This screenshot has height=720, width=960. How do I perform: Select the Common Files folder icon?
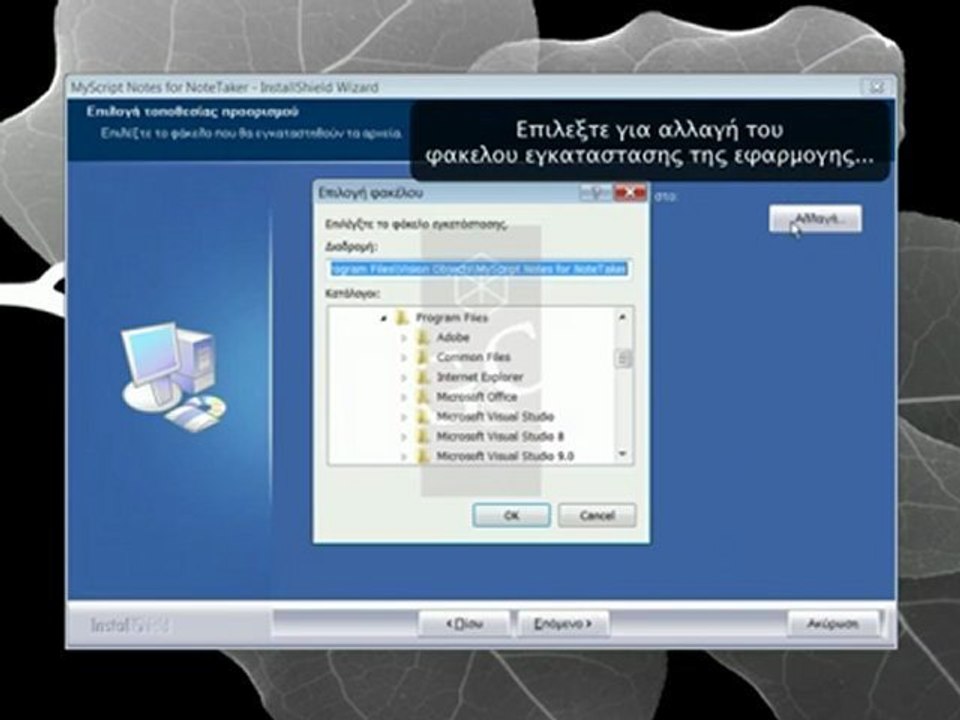pos(422,356)
